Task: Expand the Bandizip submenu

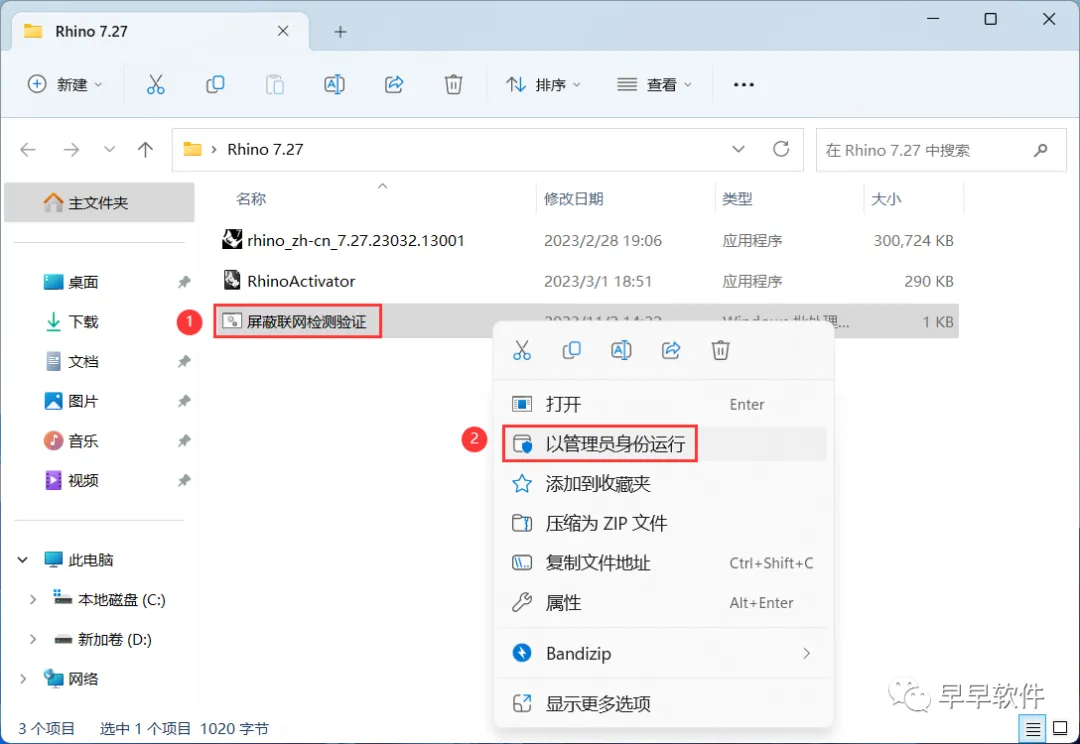Action: (807, 653)
